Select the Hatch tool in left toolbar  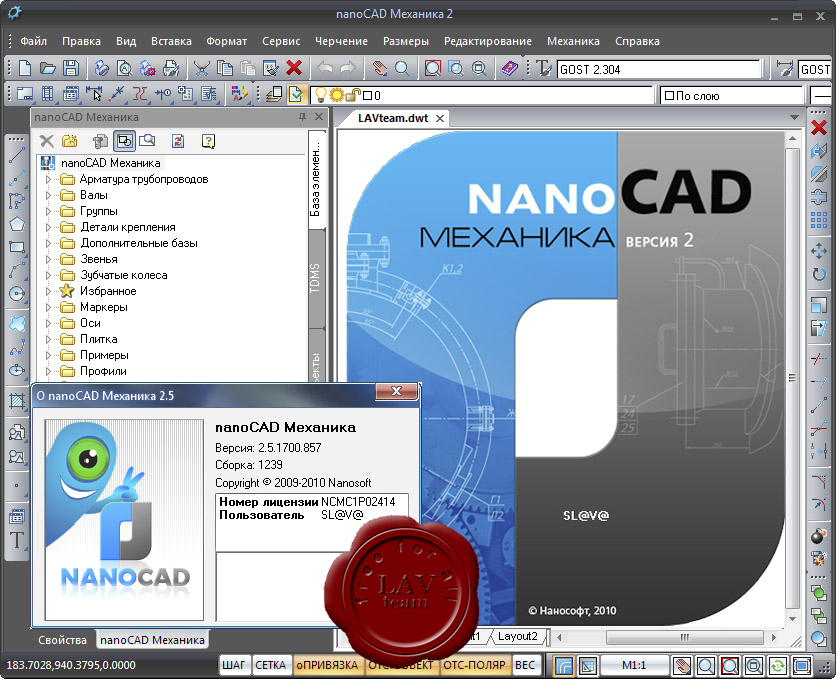pos(17,401)
